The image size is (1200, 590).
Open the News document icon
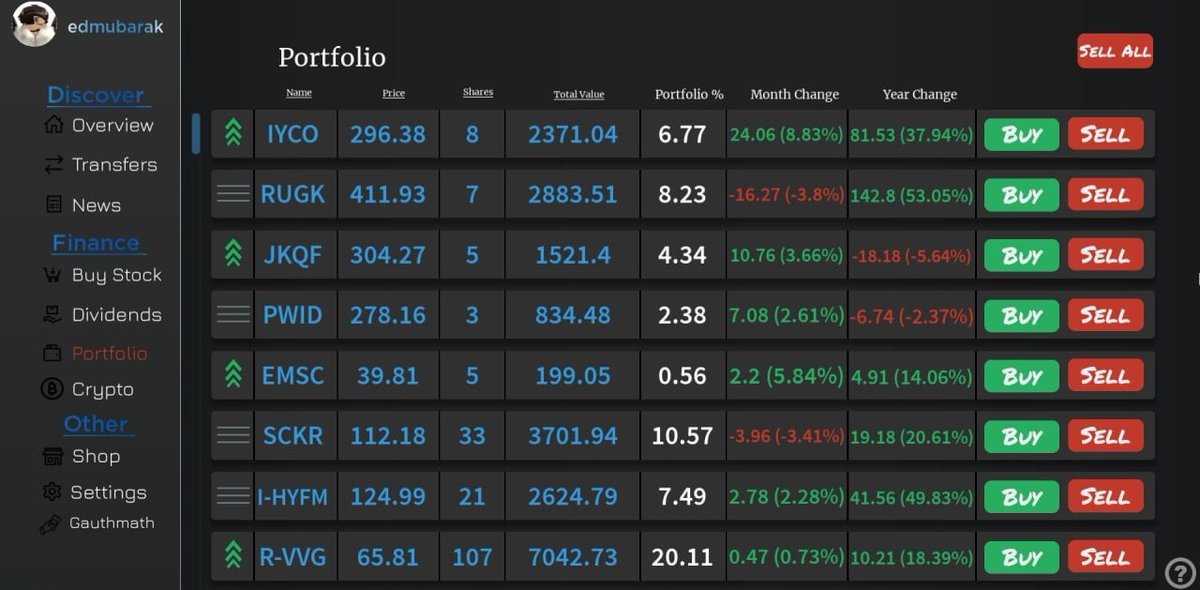pos(54,204)
